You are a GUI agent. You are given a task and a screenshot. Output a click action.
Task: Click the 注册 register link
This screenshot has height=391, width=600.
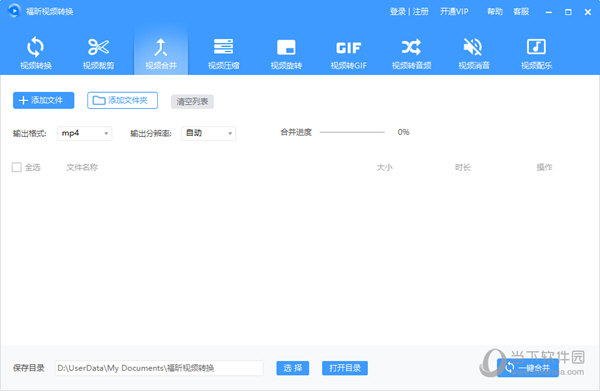421,11
